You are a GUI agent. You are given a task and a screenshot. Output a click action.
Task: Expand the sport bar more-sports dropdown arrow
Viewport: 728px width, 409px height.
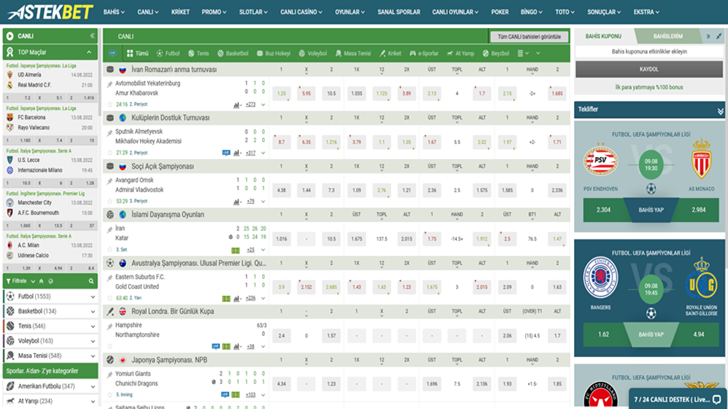[538, 53]
